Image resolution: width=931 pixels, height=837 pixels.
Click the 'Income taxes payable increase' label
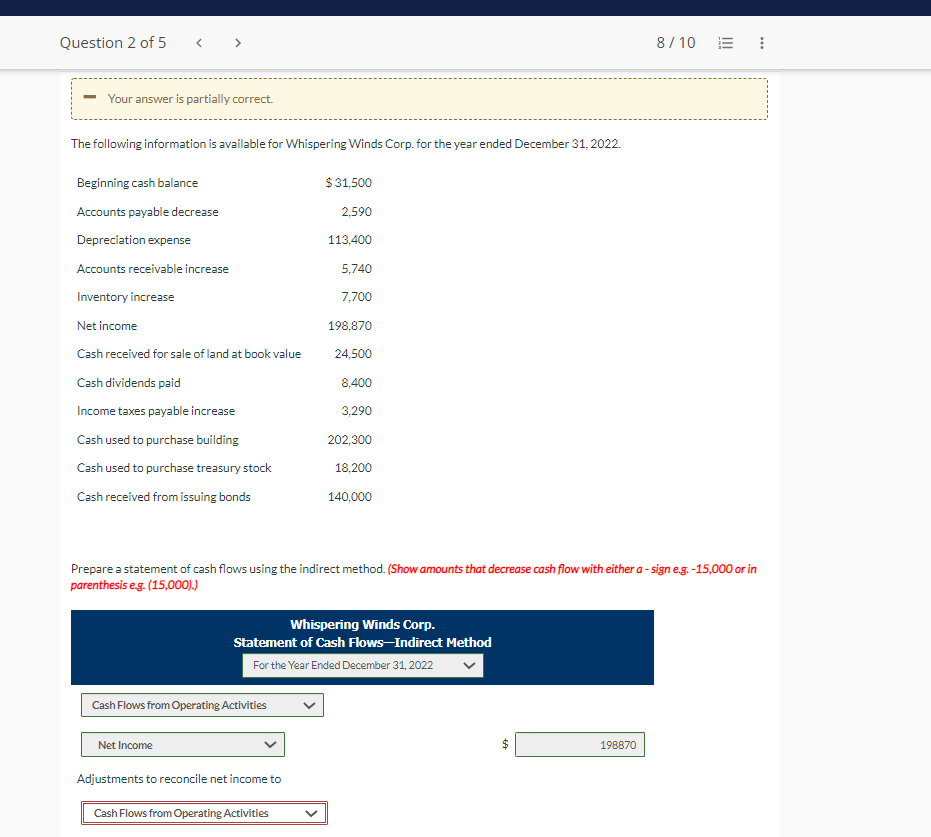point(156,411)
